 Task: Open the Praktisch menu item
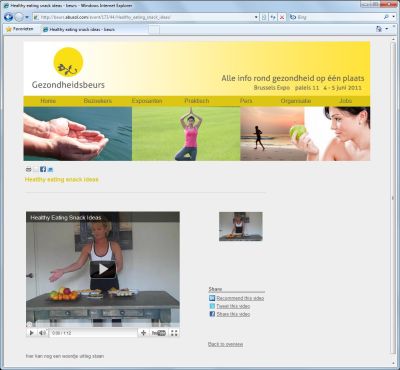197,101
